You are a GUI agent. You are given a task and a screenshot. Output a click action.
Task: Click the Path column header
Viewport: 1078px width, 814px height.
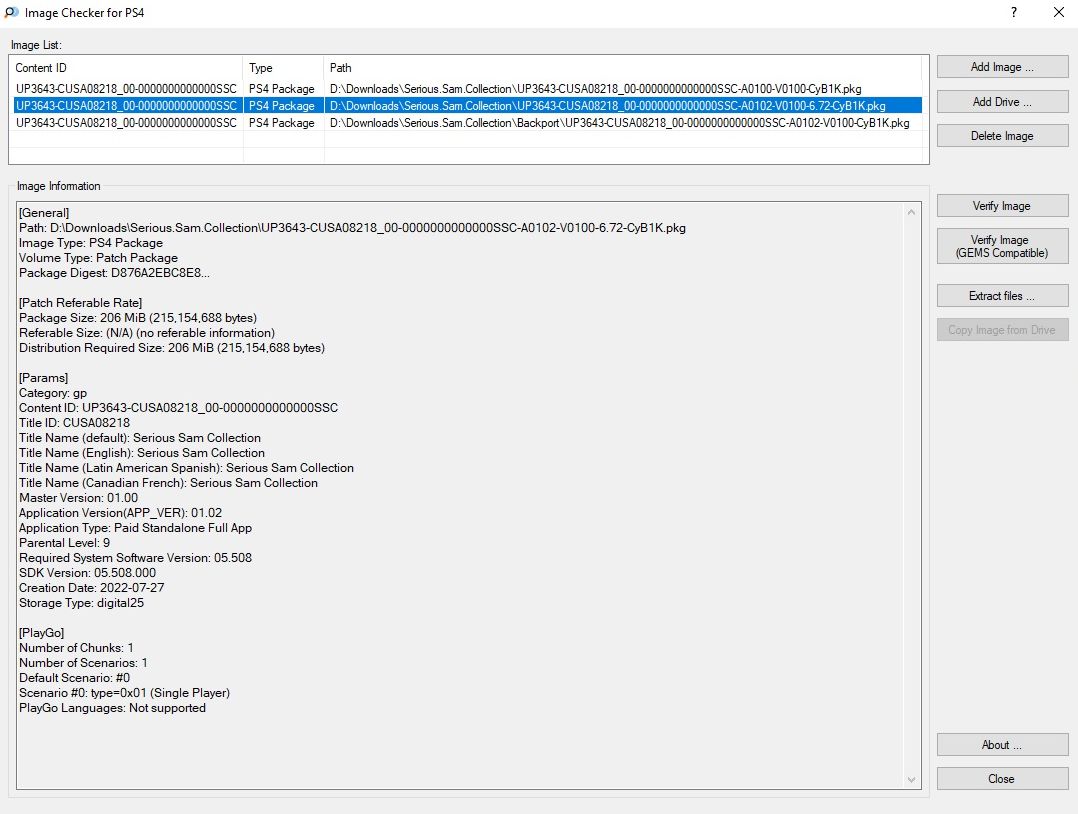(625, 68)
